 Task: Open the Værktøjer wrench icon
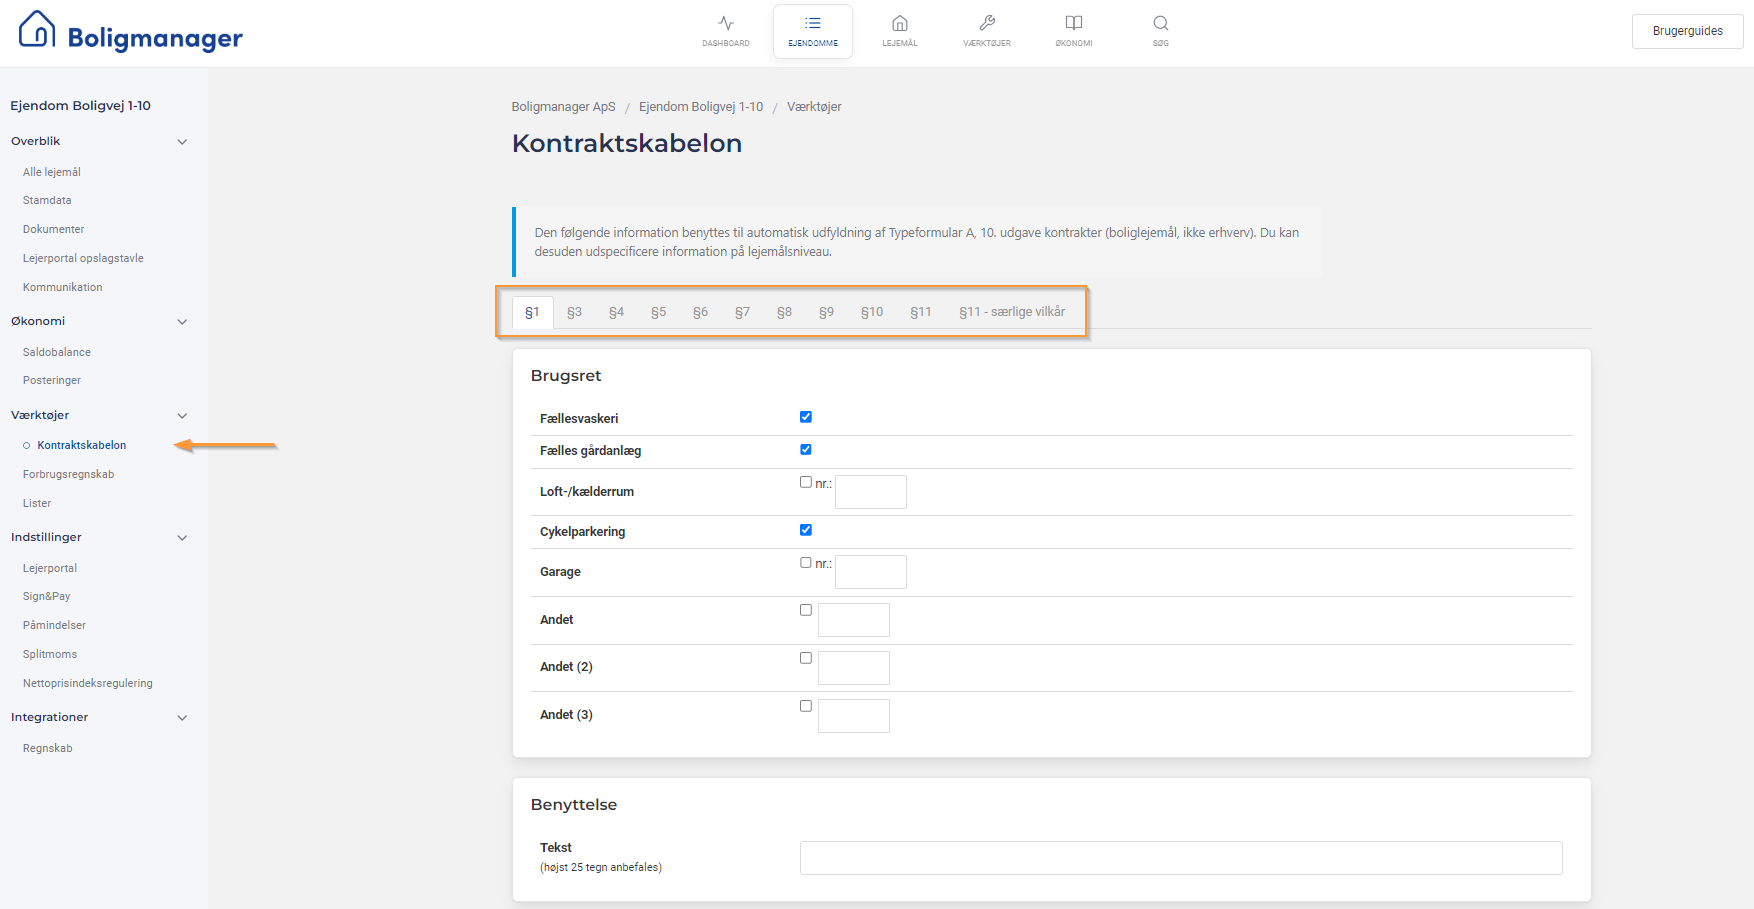(x=987, y=23)
